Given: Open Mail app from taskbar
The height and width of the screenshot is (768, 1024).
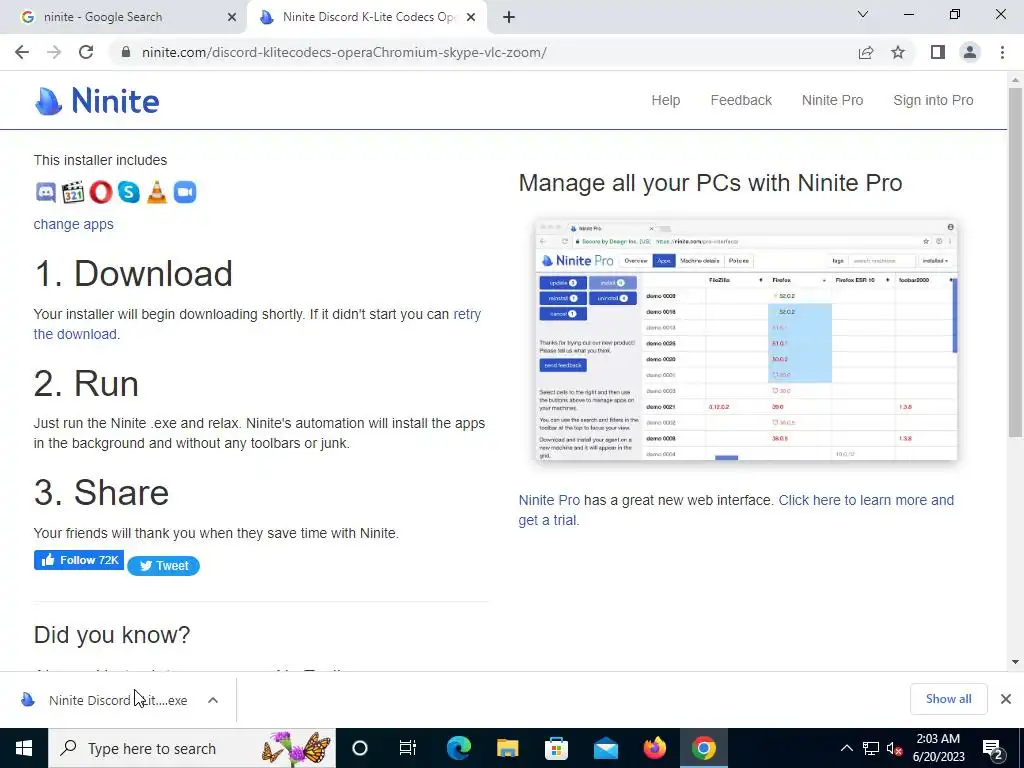Looking at the screenshot, I should 605,748.
